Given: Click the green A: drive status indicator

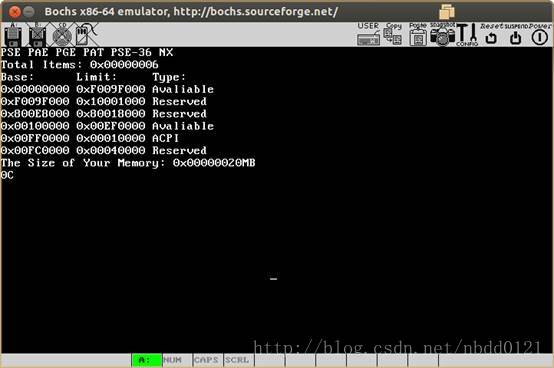Looking at the screenshot, I should (x=147, y=360).
